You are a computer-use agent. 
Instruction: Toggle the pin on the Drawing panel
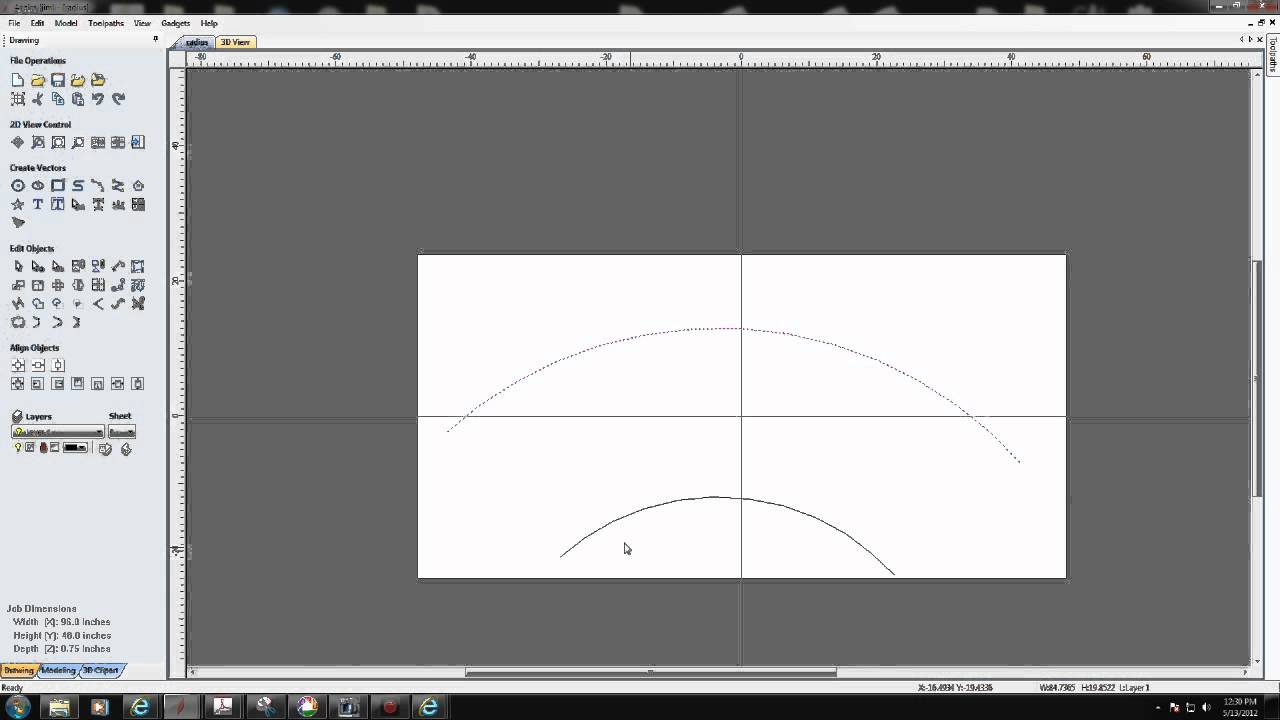(x=155, y=40)
